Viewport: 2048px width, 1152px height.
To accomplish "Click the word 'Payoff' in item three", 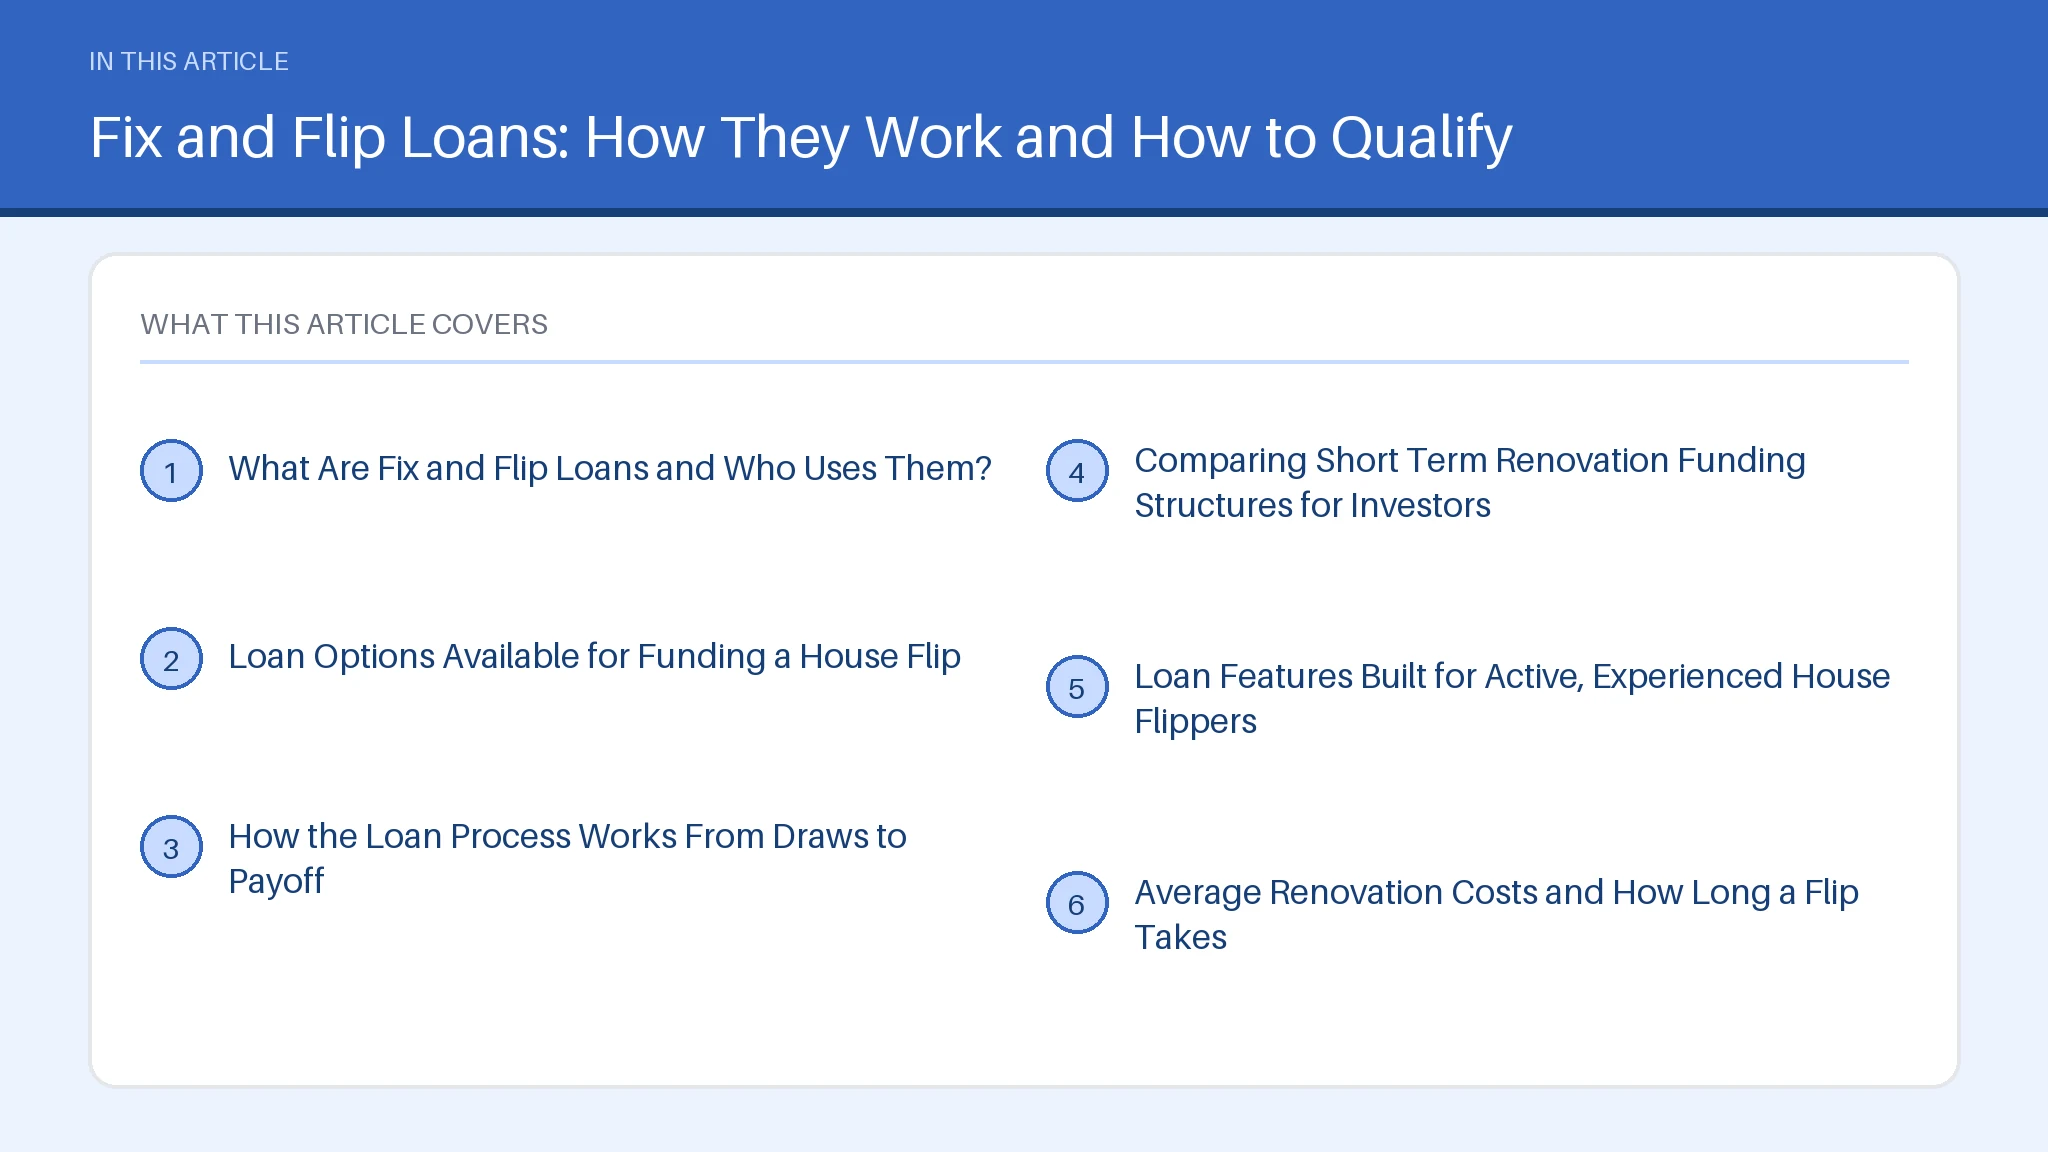I will pos(276,881).
